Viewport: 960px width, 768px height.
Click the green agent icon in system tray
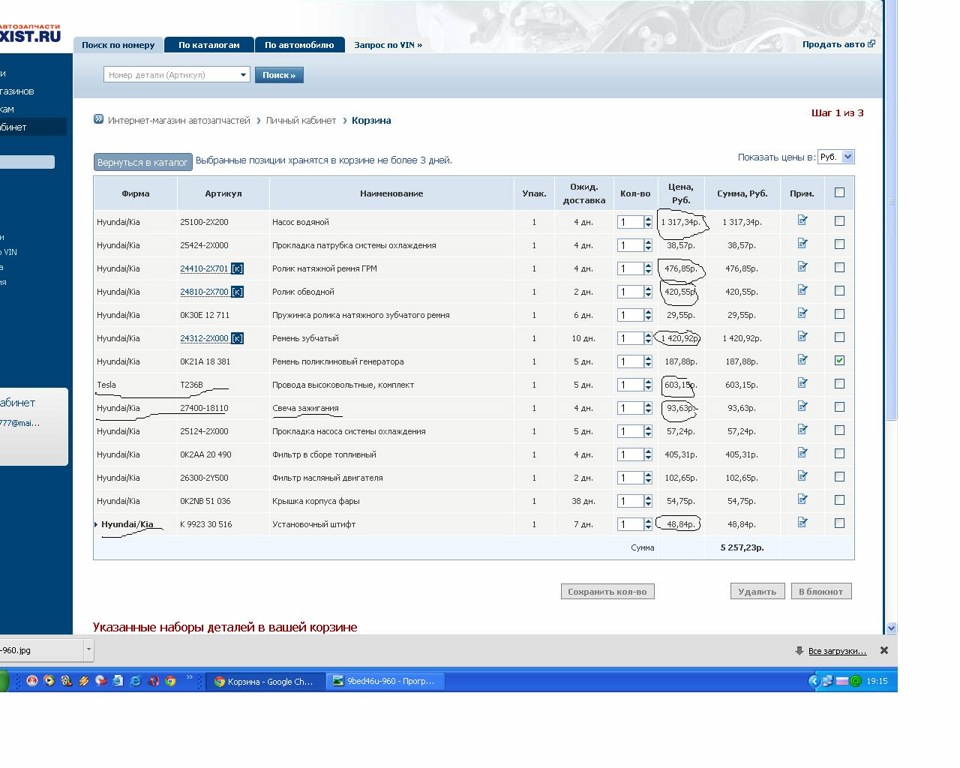pyautogui.click(x=856, y=681)
